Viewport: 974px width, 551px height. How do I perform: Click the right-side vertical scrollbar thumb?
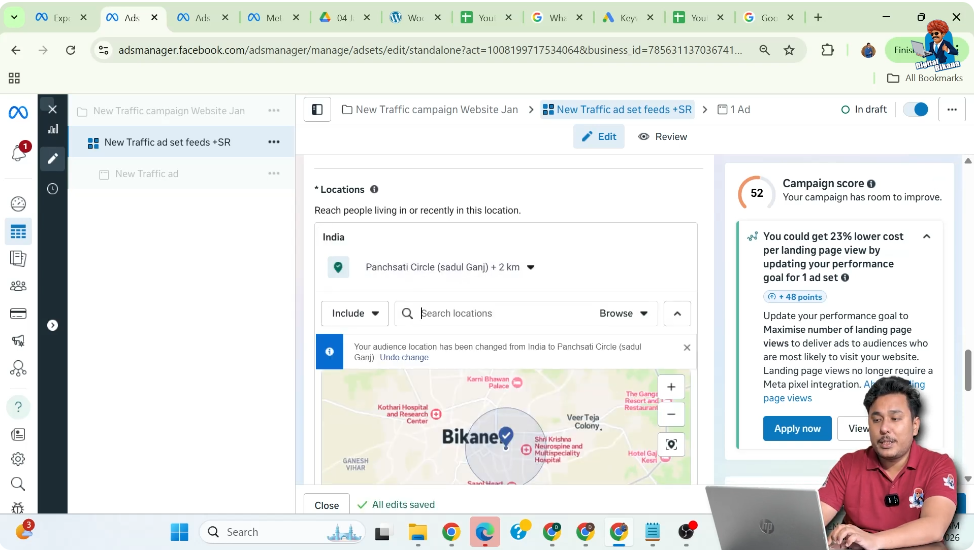click(x=968, y=370)
